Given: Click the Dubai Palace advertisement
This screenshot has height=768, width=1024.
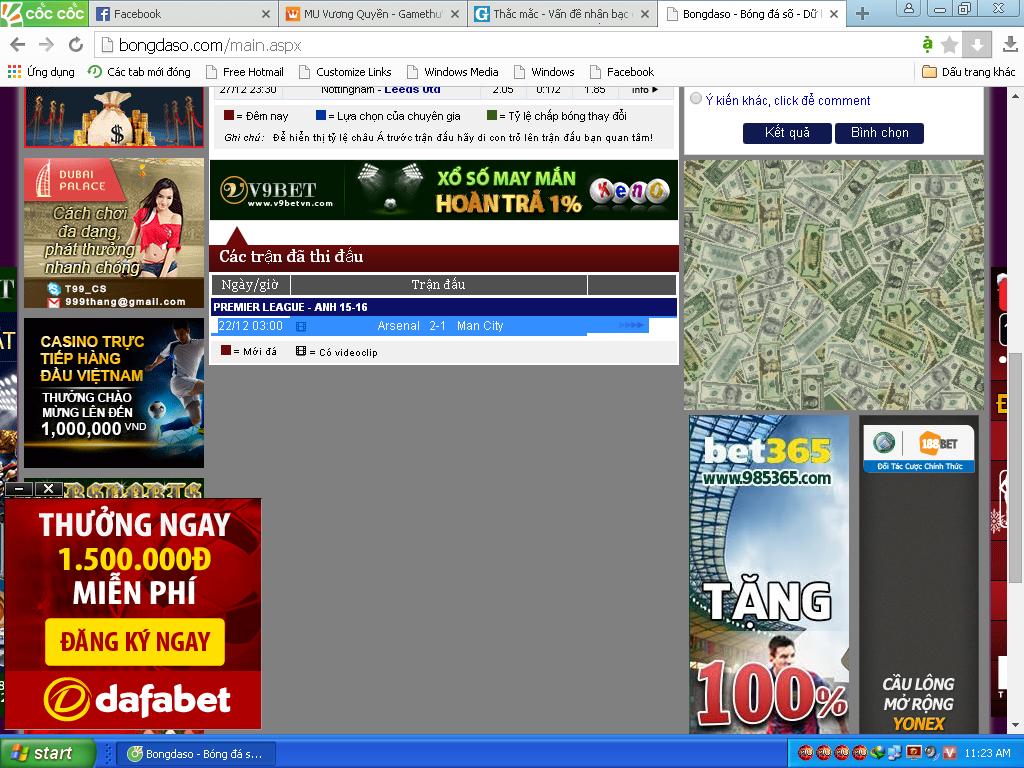Looking at the screenshot, I should [114, 233].
